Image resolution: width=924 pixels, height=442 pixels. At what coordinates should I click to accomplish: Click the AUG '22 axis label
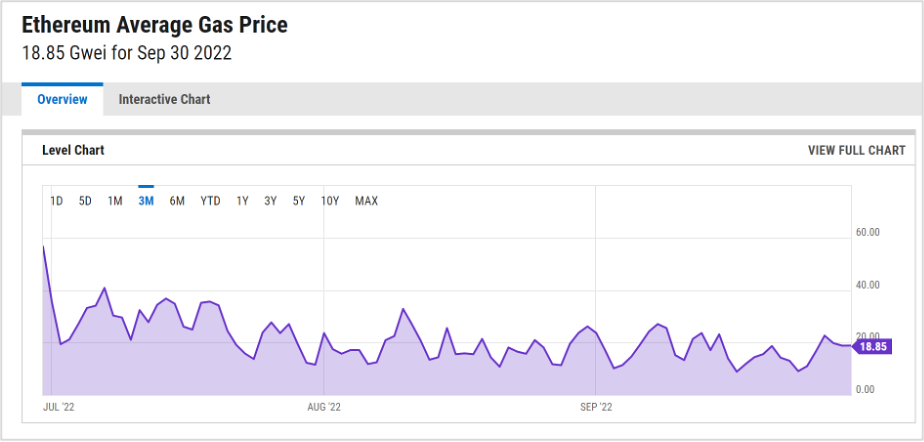(x=325, y=407)
